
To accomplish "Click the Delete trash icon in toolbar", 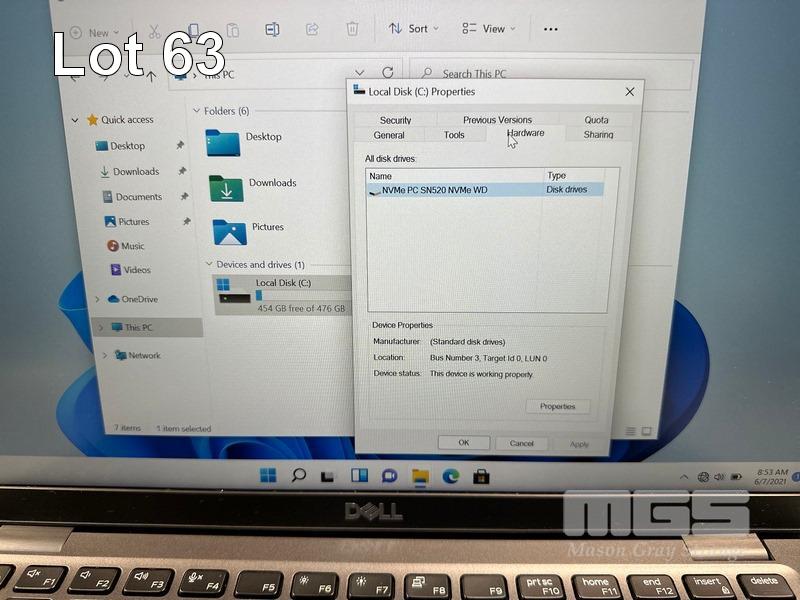I will tap(352, 30).
